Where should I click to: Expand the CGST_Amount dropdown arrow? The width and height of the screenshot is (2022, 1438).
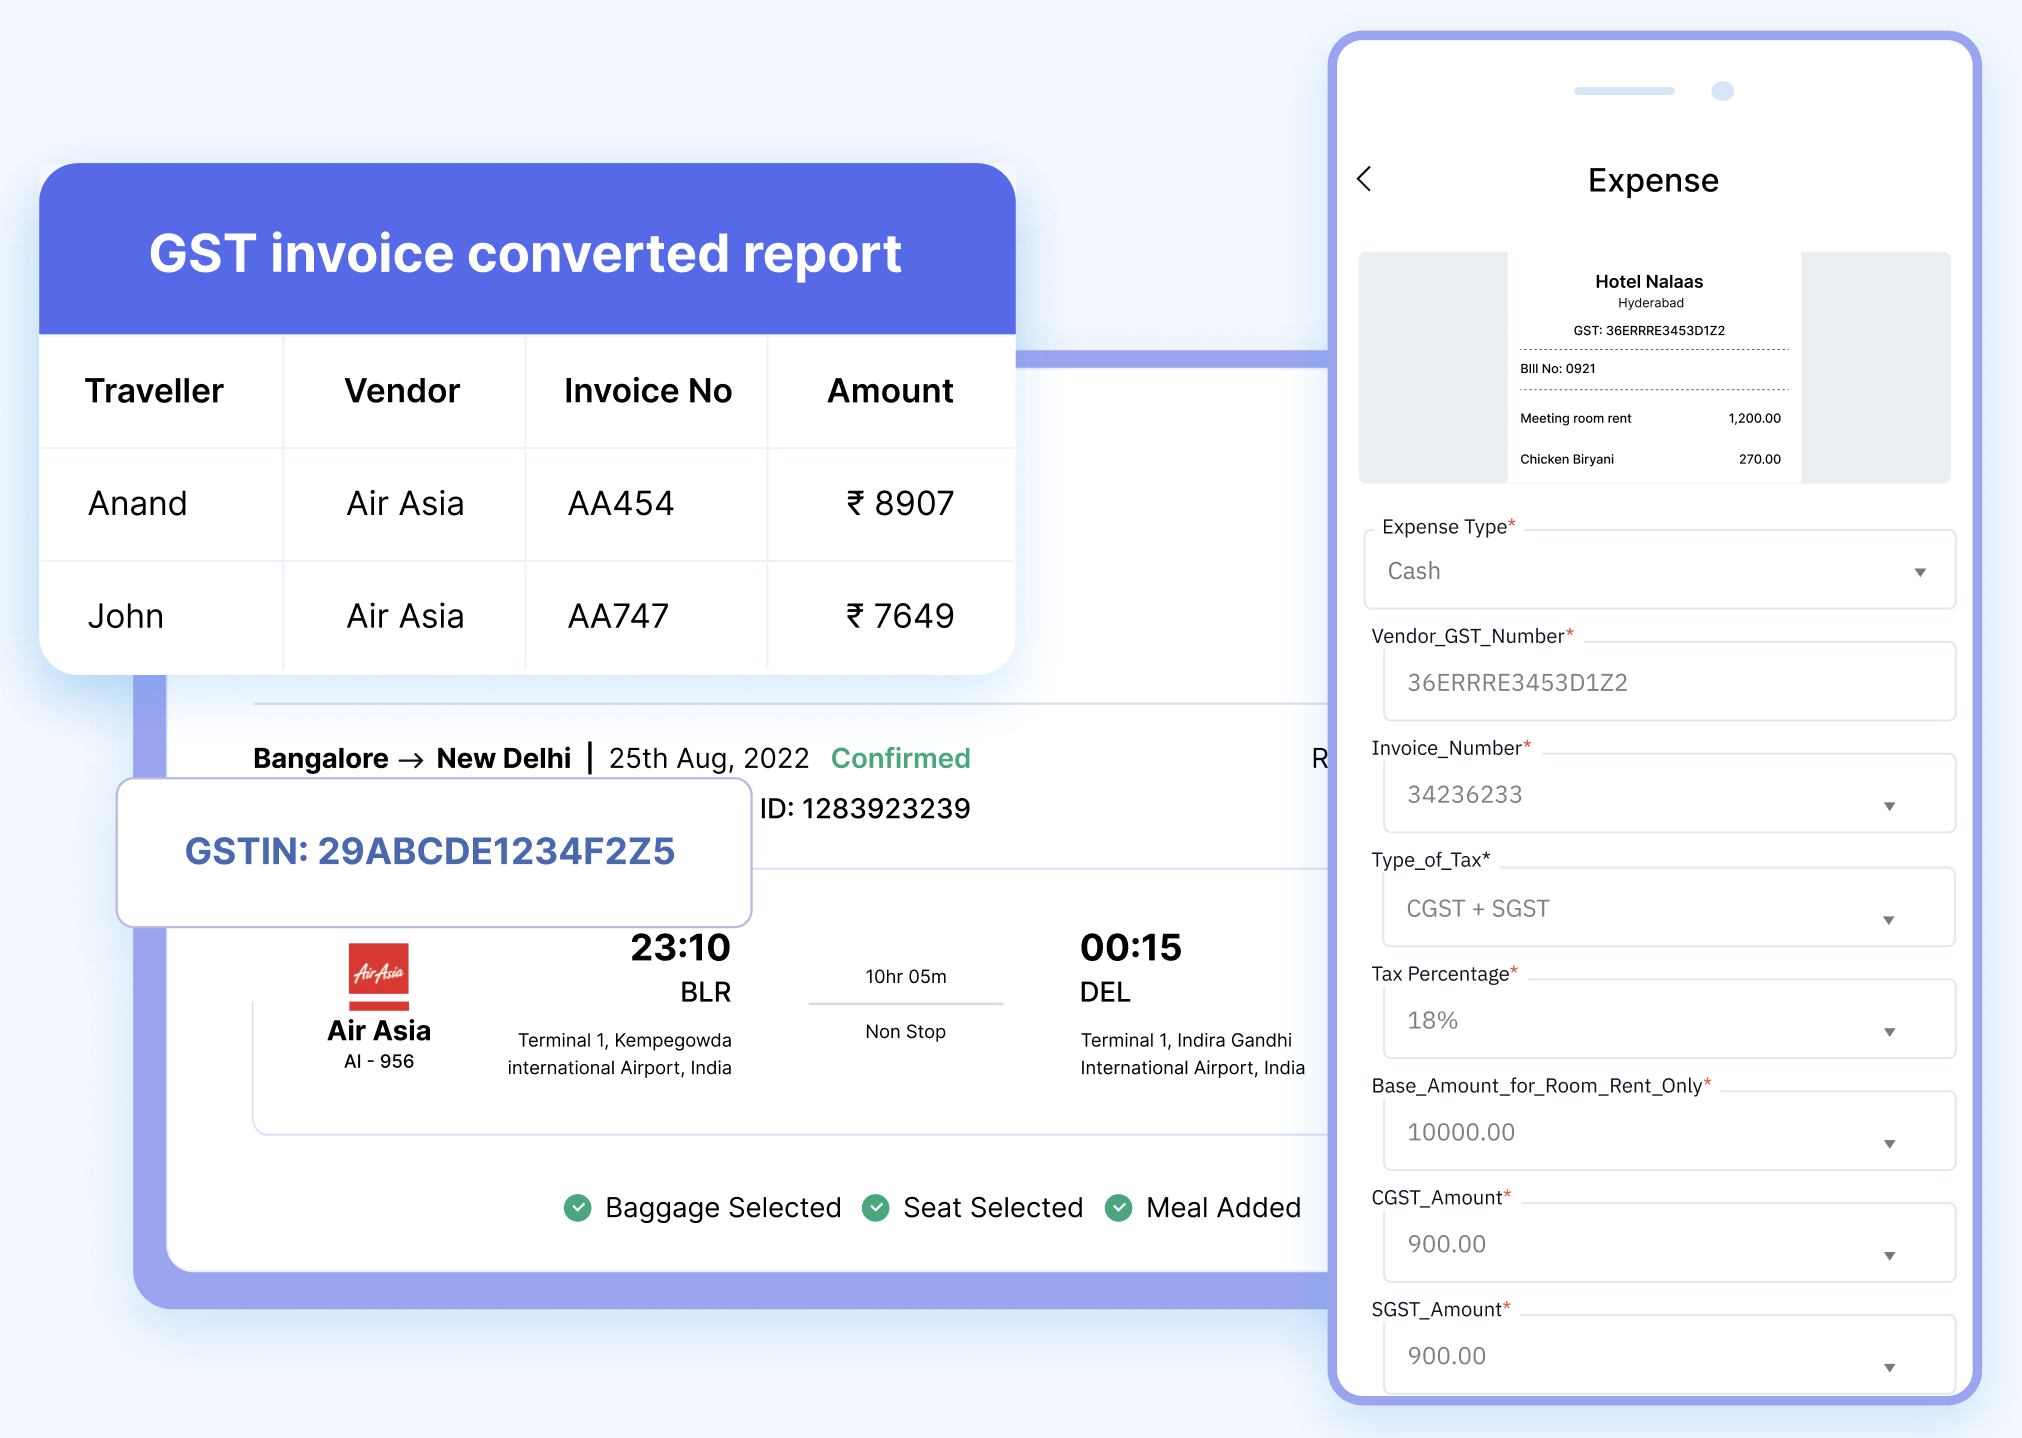pyautogui.click(x=1889, y=1256)
